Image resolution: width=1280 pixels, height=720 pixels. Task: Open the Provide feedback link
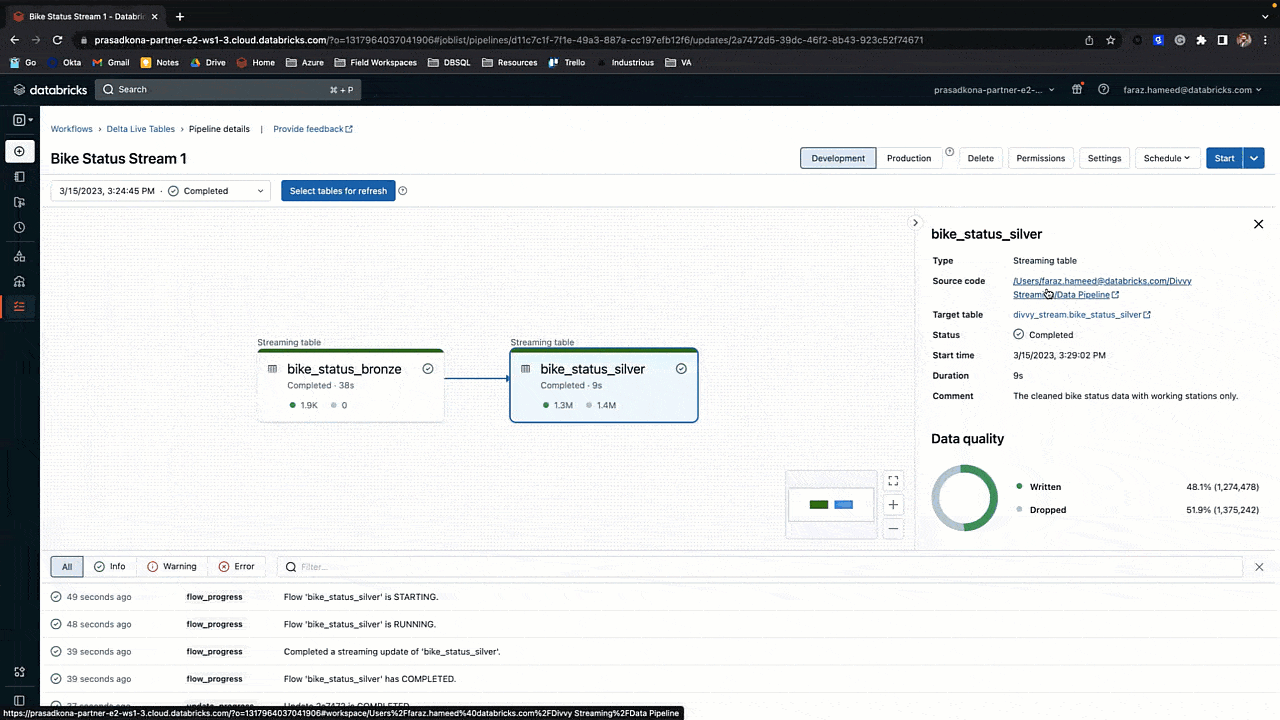pyautogui.click(x=313, y=129)
